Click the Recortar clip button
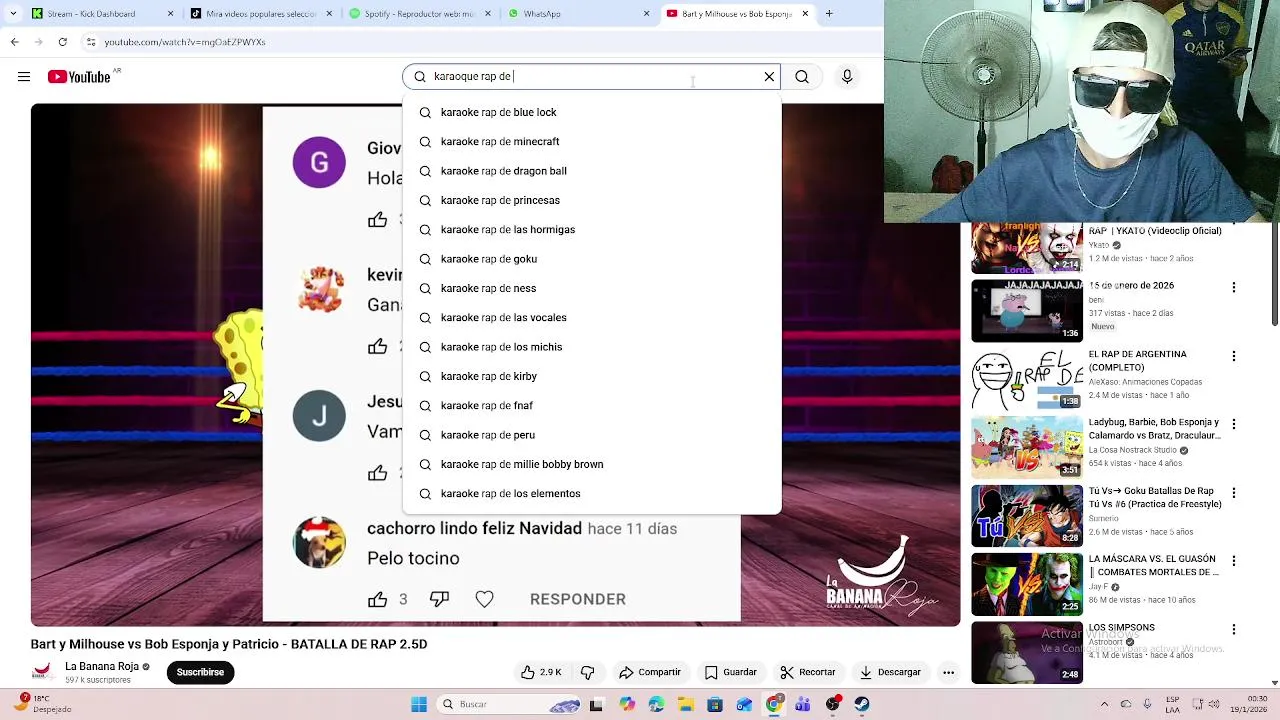The height and width of the screenshot is (720, 1280). (x=808, y=672)
